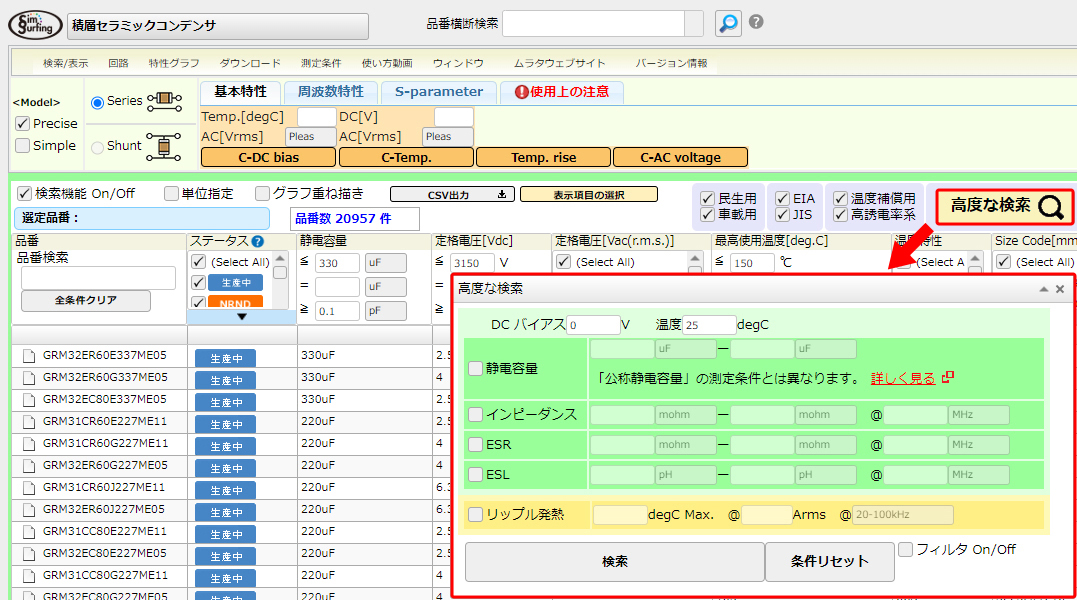
Task: Switch to the 周波数特性 tab
Action: (330, 92)
